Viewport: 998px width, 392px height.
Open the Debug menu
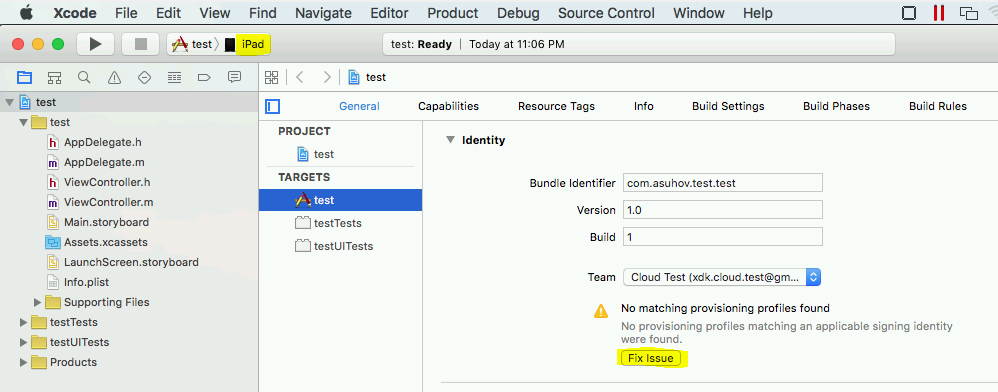(x=518, y=13)
